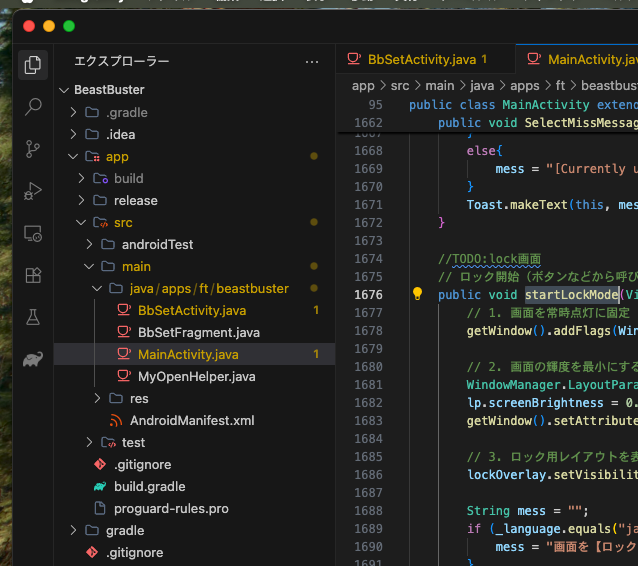Open Explorer more actions ellipsis menu

312,62
